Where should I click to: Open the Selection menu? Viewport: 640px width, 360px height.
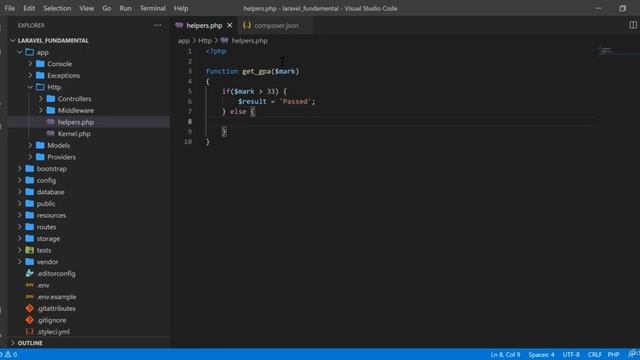click(x=57, y=8)
